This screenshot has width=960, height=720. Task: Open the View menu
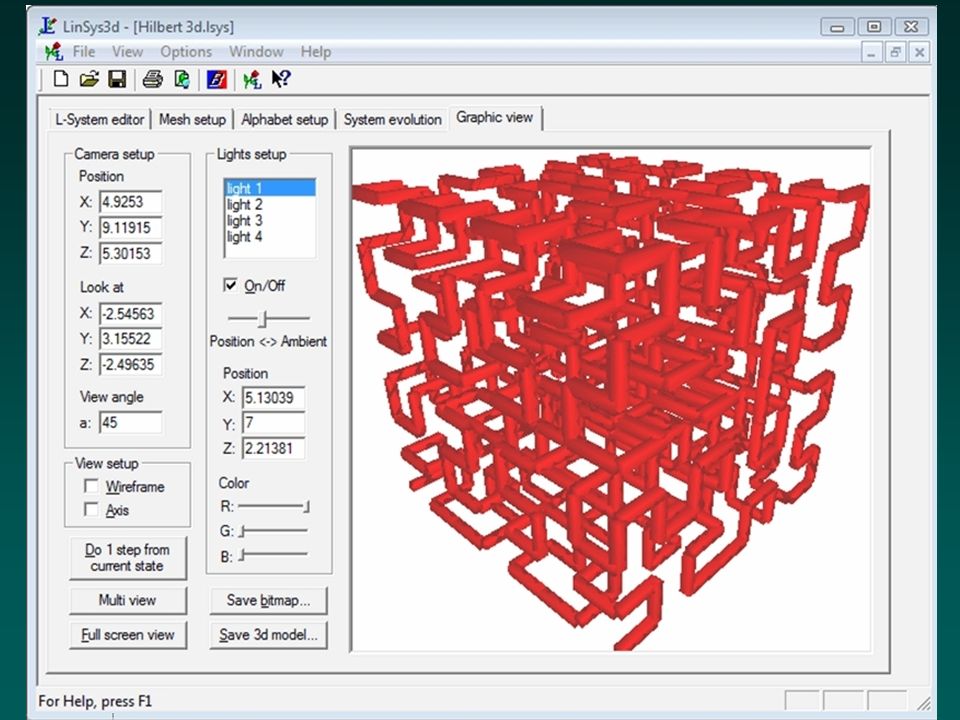click(x=127, y=52)
